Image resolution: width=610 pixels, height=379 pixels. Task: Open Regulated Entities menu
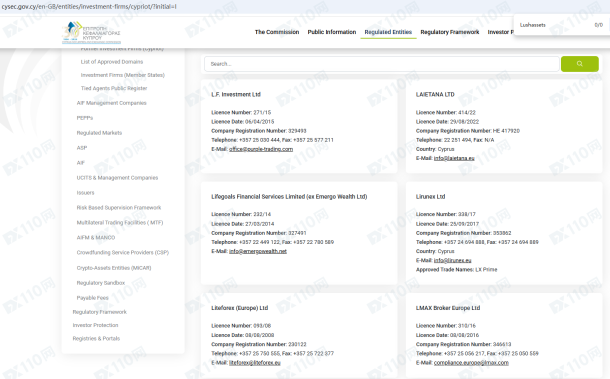(x=388, y=32)
